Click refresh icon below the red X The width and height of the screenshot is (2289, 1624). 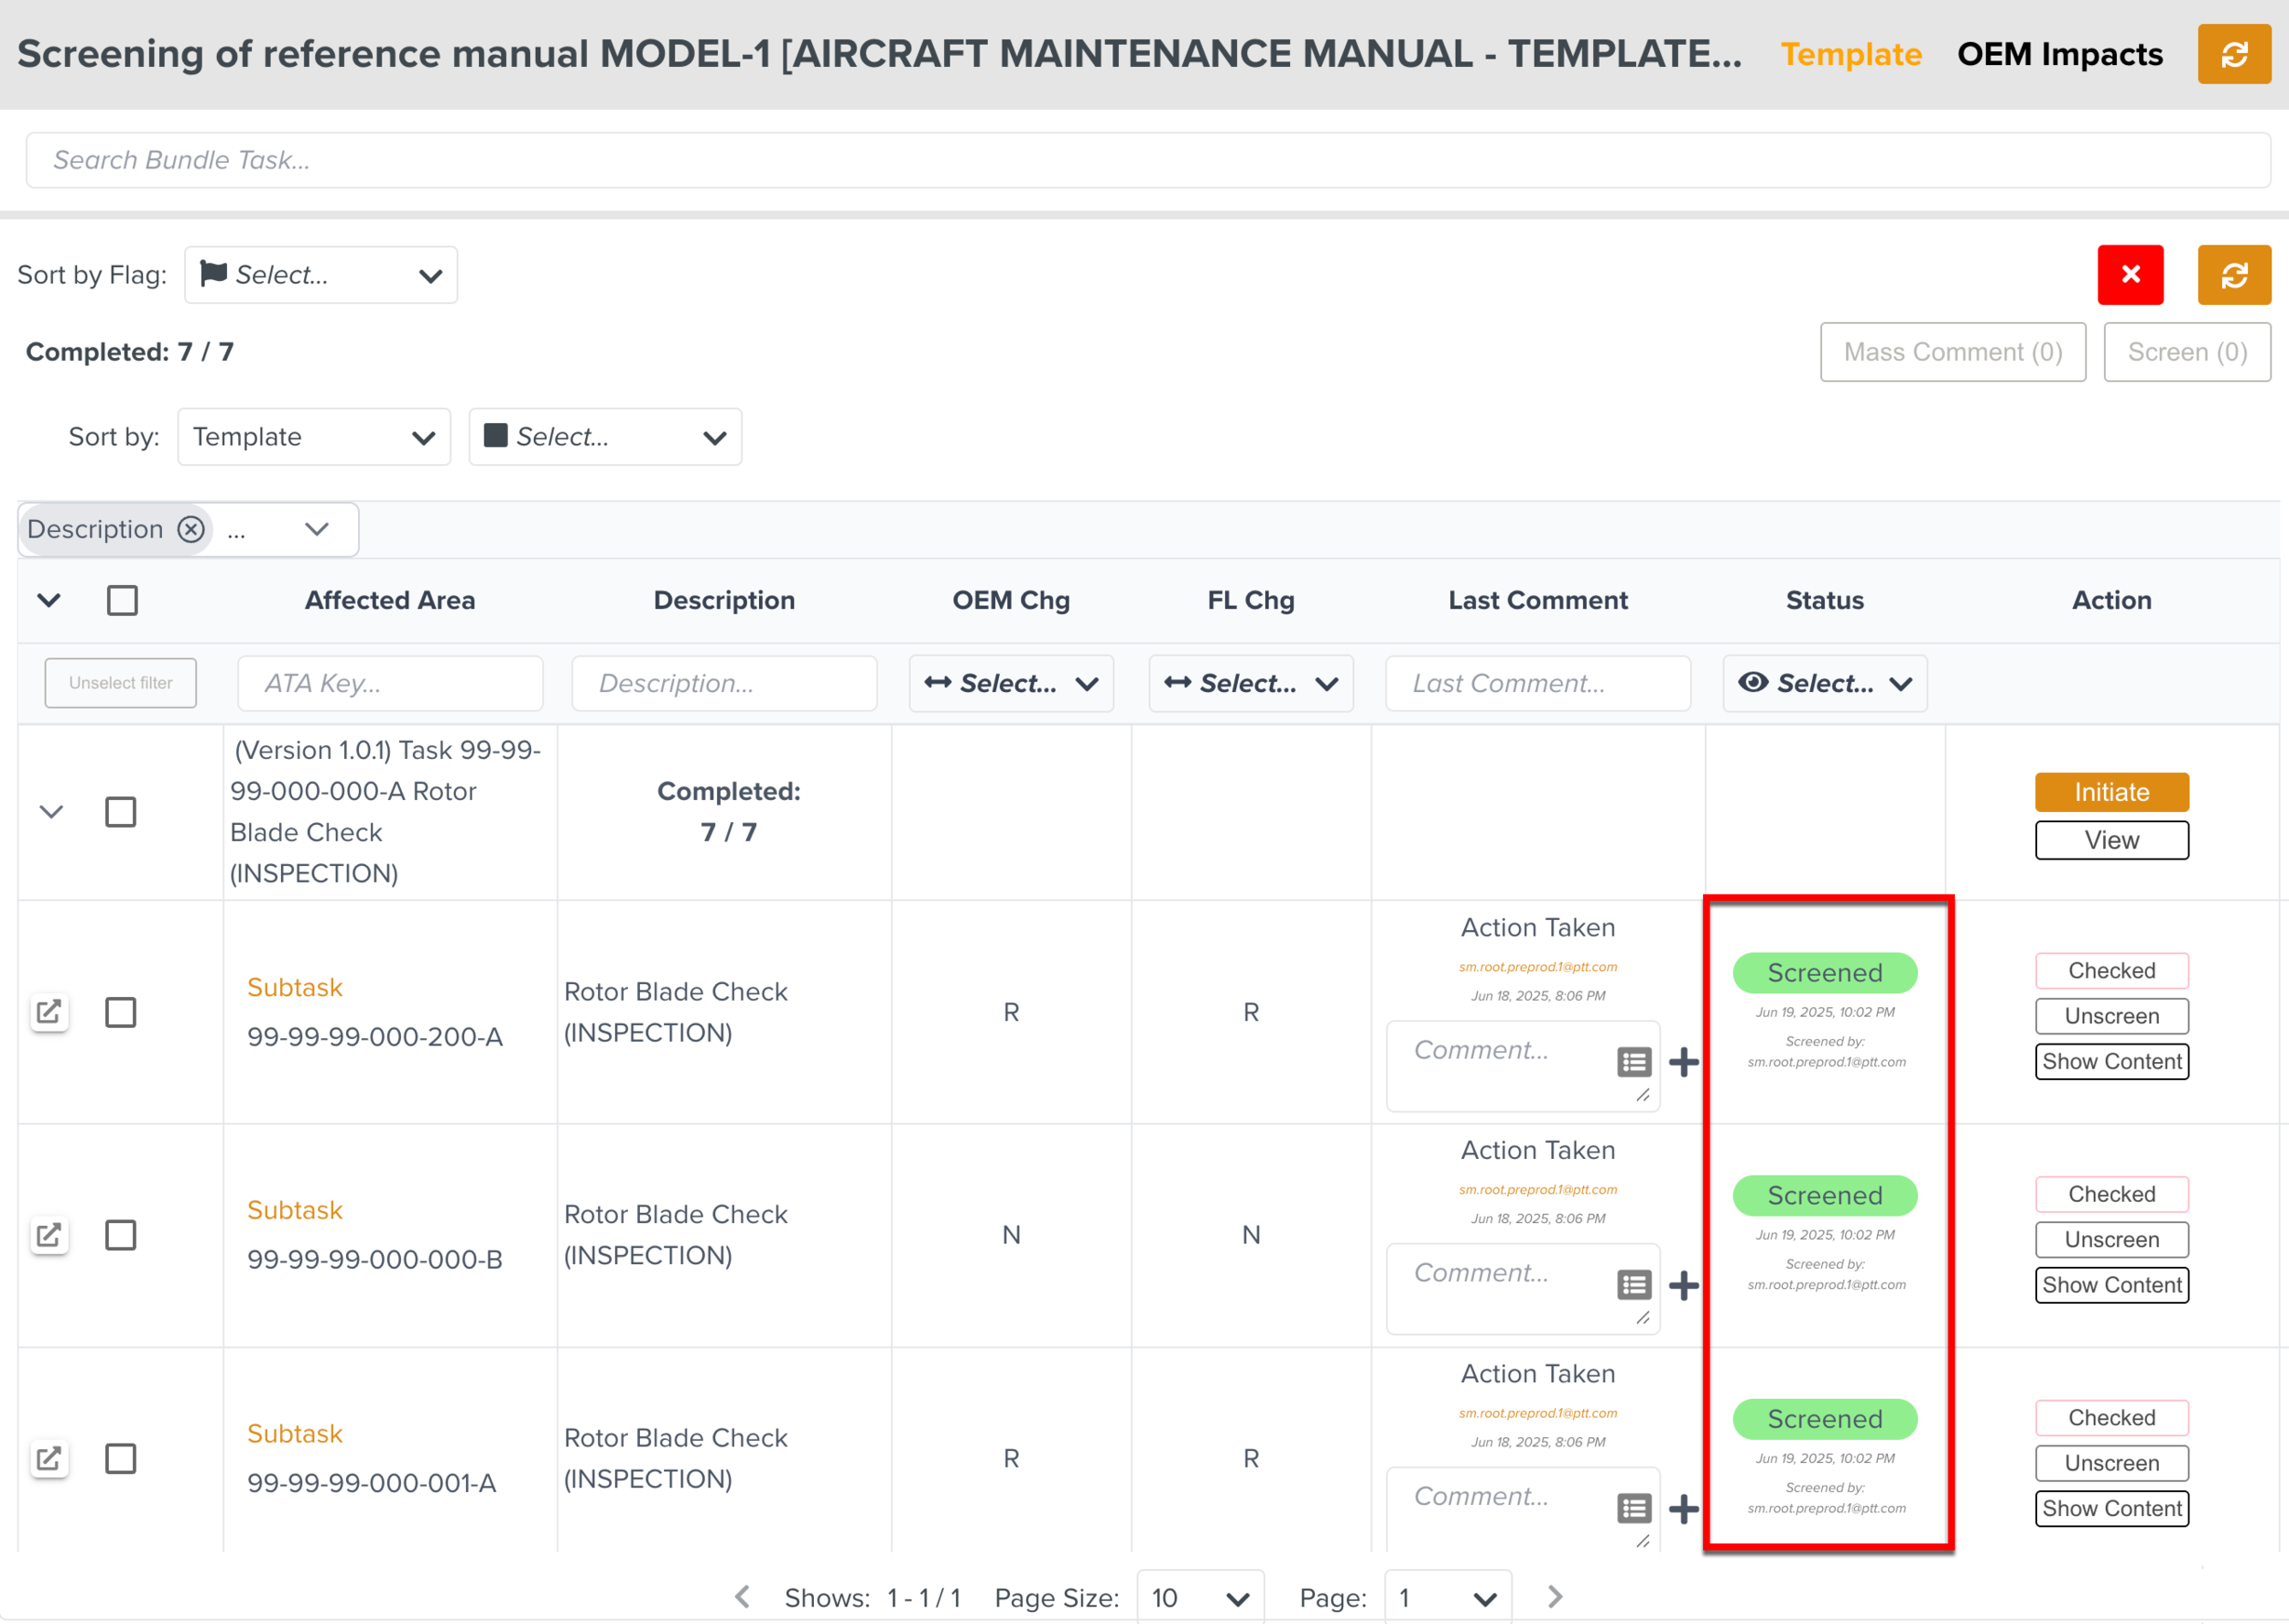[x=2233, y=274]
